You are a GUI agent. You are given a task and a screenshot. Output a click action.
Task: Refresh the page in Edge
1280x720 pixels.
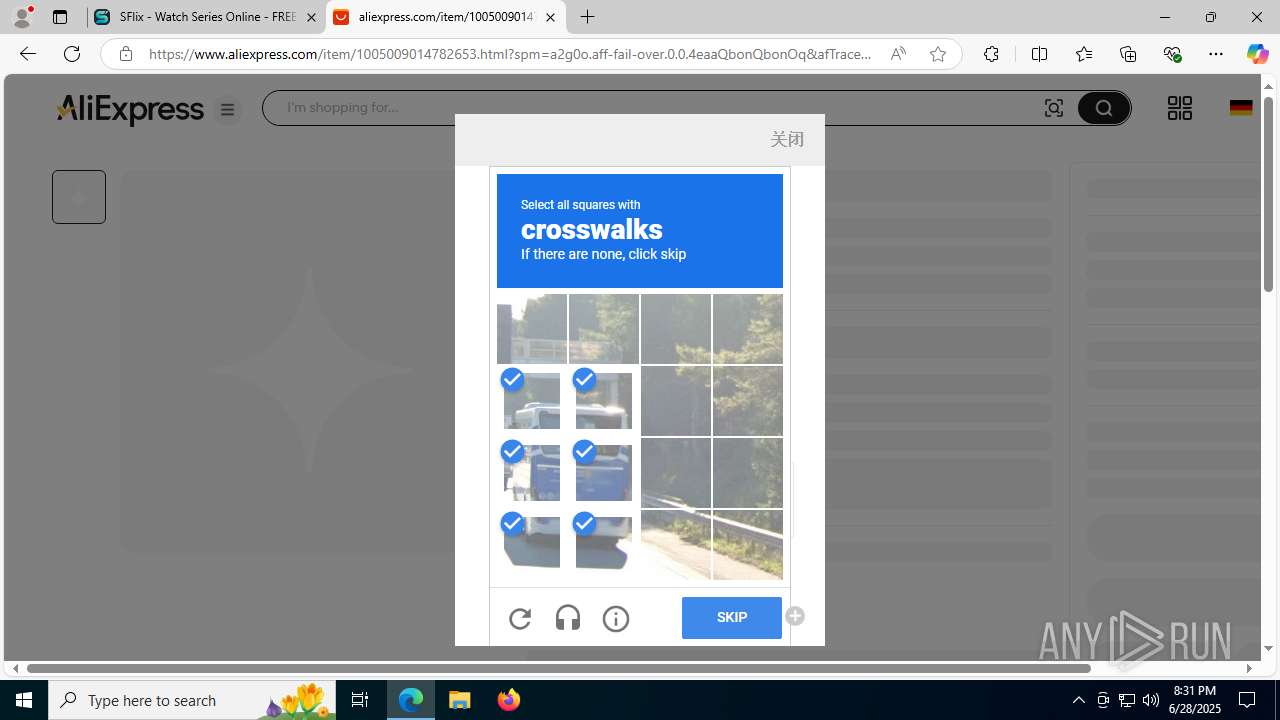72,54
